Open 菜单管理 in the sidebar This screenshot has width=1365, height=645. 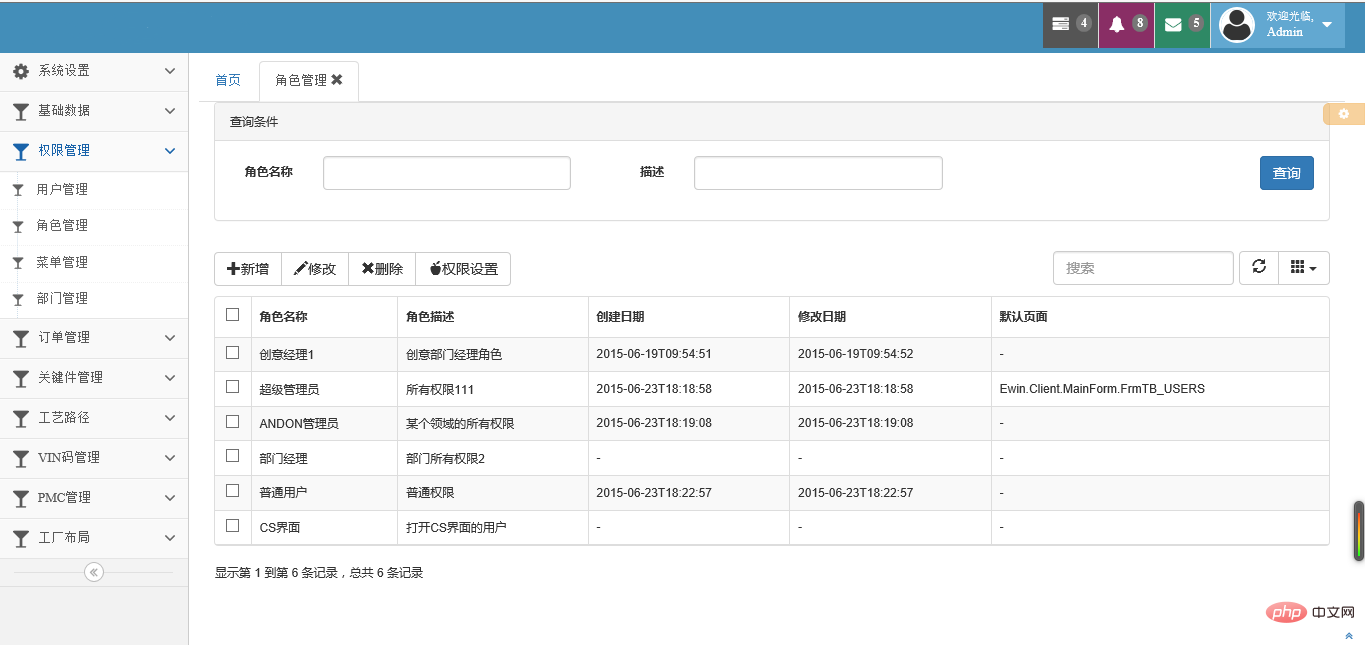click(x=62, y=263)
